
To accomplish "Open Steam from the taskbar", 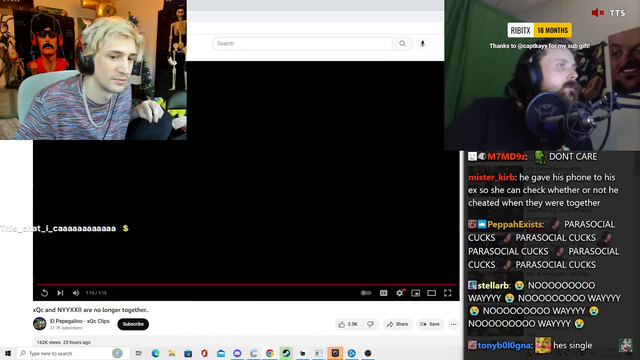I will pyautogui.click(x=286, y=353).
